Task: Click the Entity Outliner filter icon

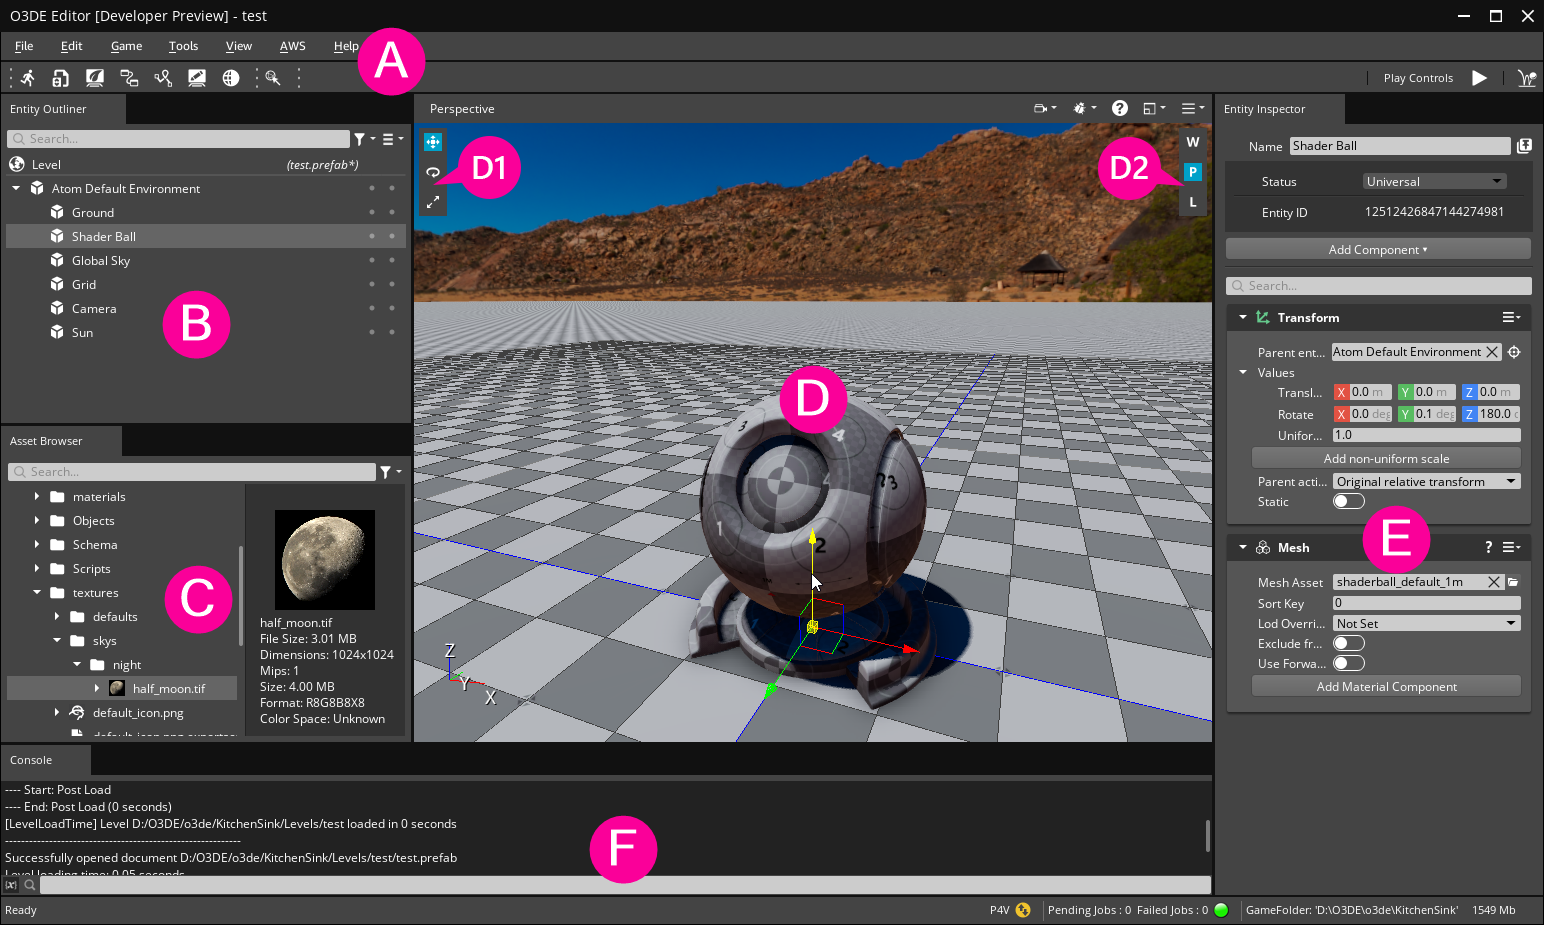Action: [x=360, y=139]
